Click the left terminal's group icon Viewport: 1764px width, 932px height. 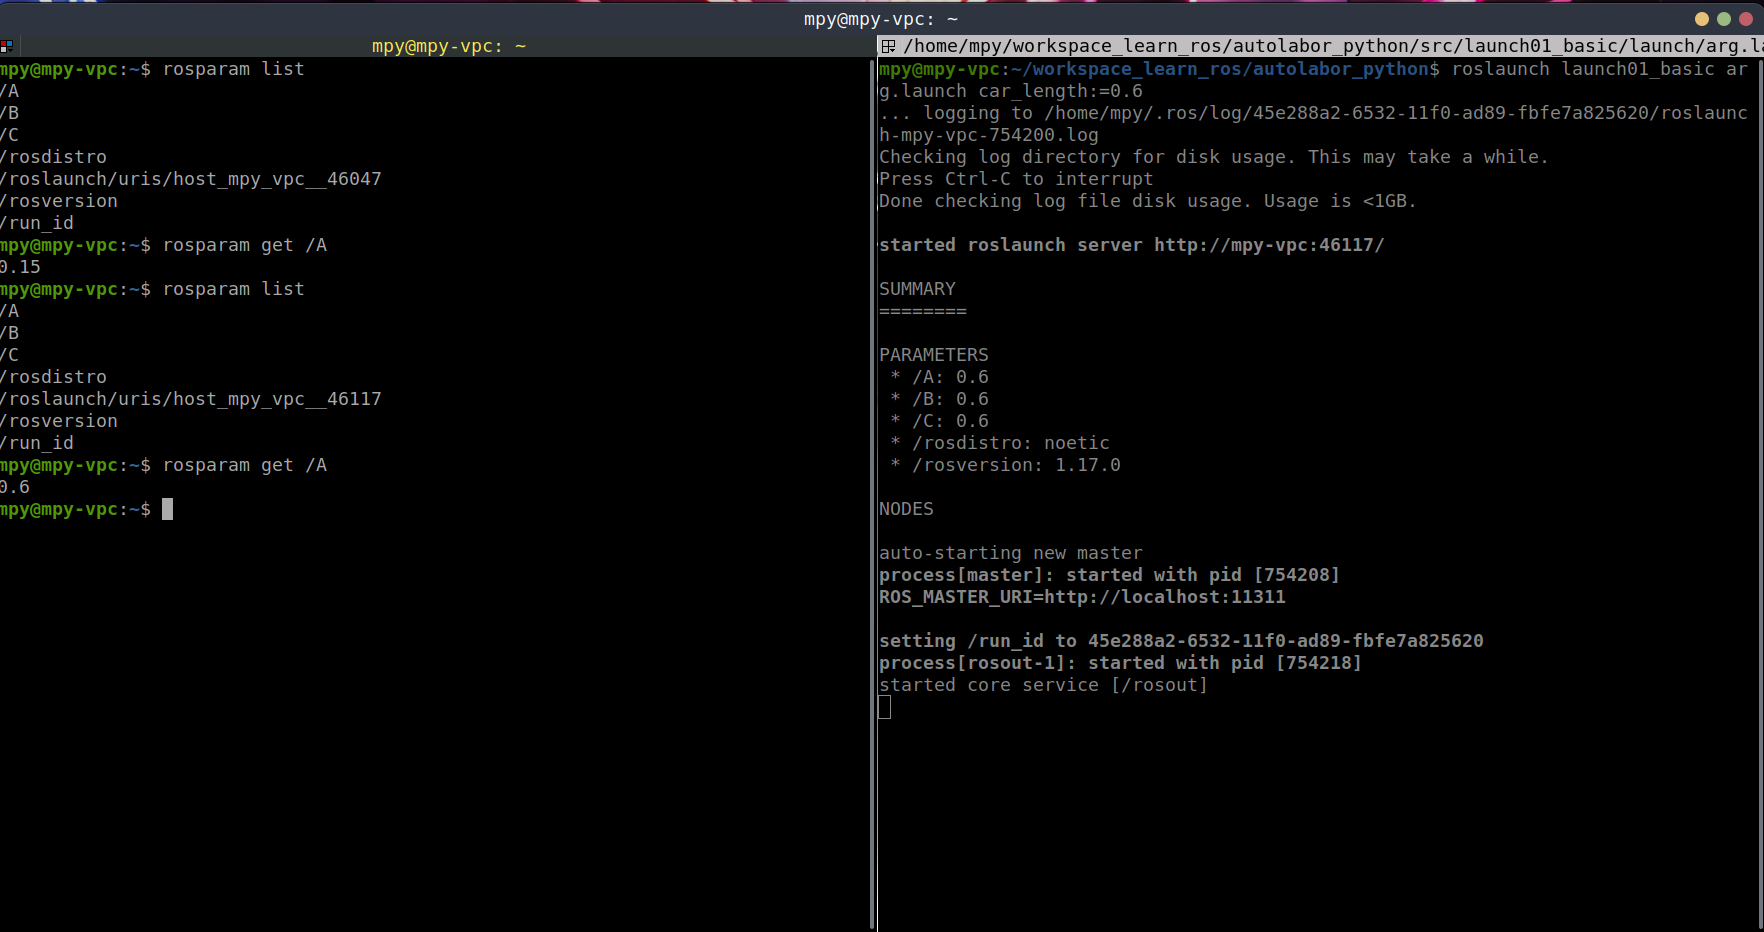click(6, 46)
